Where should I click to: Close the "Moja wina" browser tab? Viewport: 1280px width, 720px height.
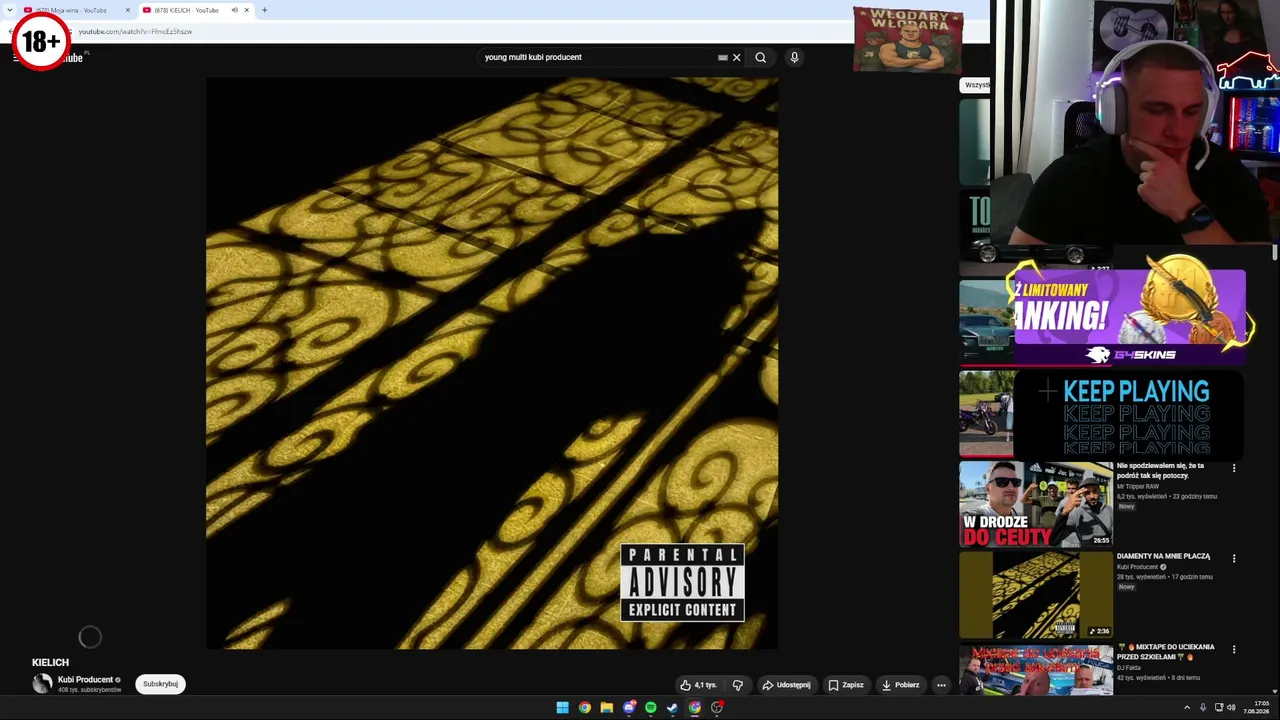(x=127, y=10)
